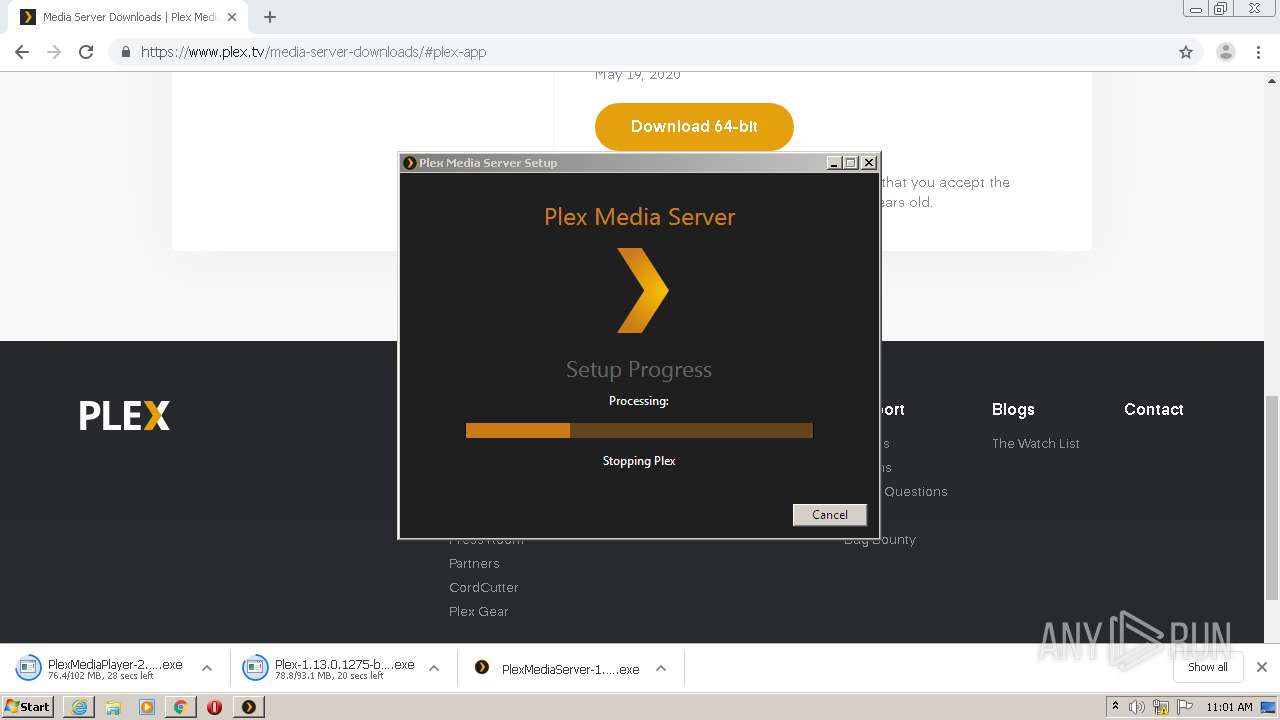
Task: Open the Plex-1.13.0.1275 download item
Action: 330,668
